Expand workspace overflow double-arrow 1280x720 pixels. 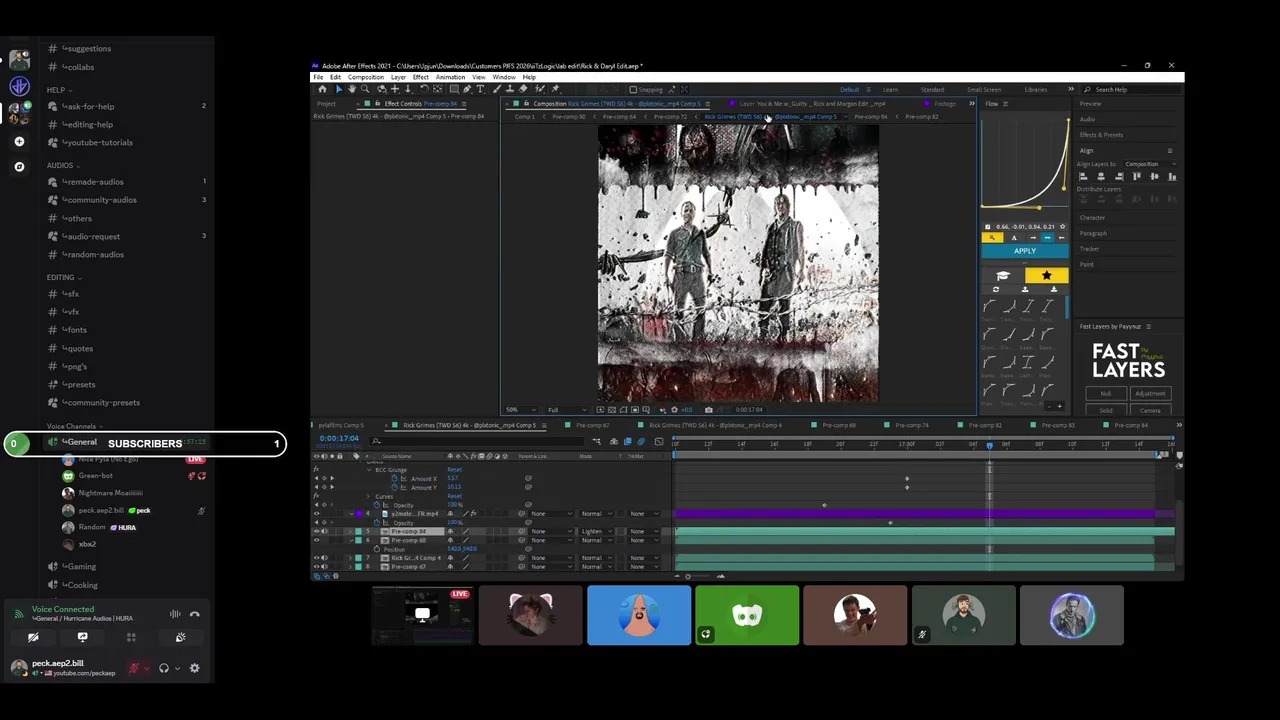pos(1070,89)
